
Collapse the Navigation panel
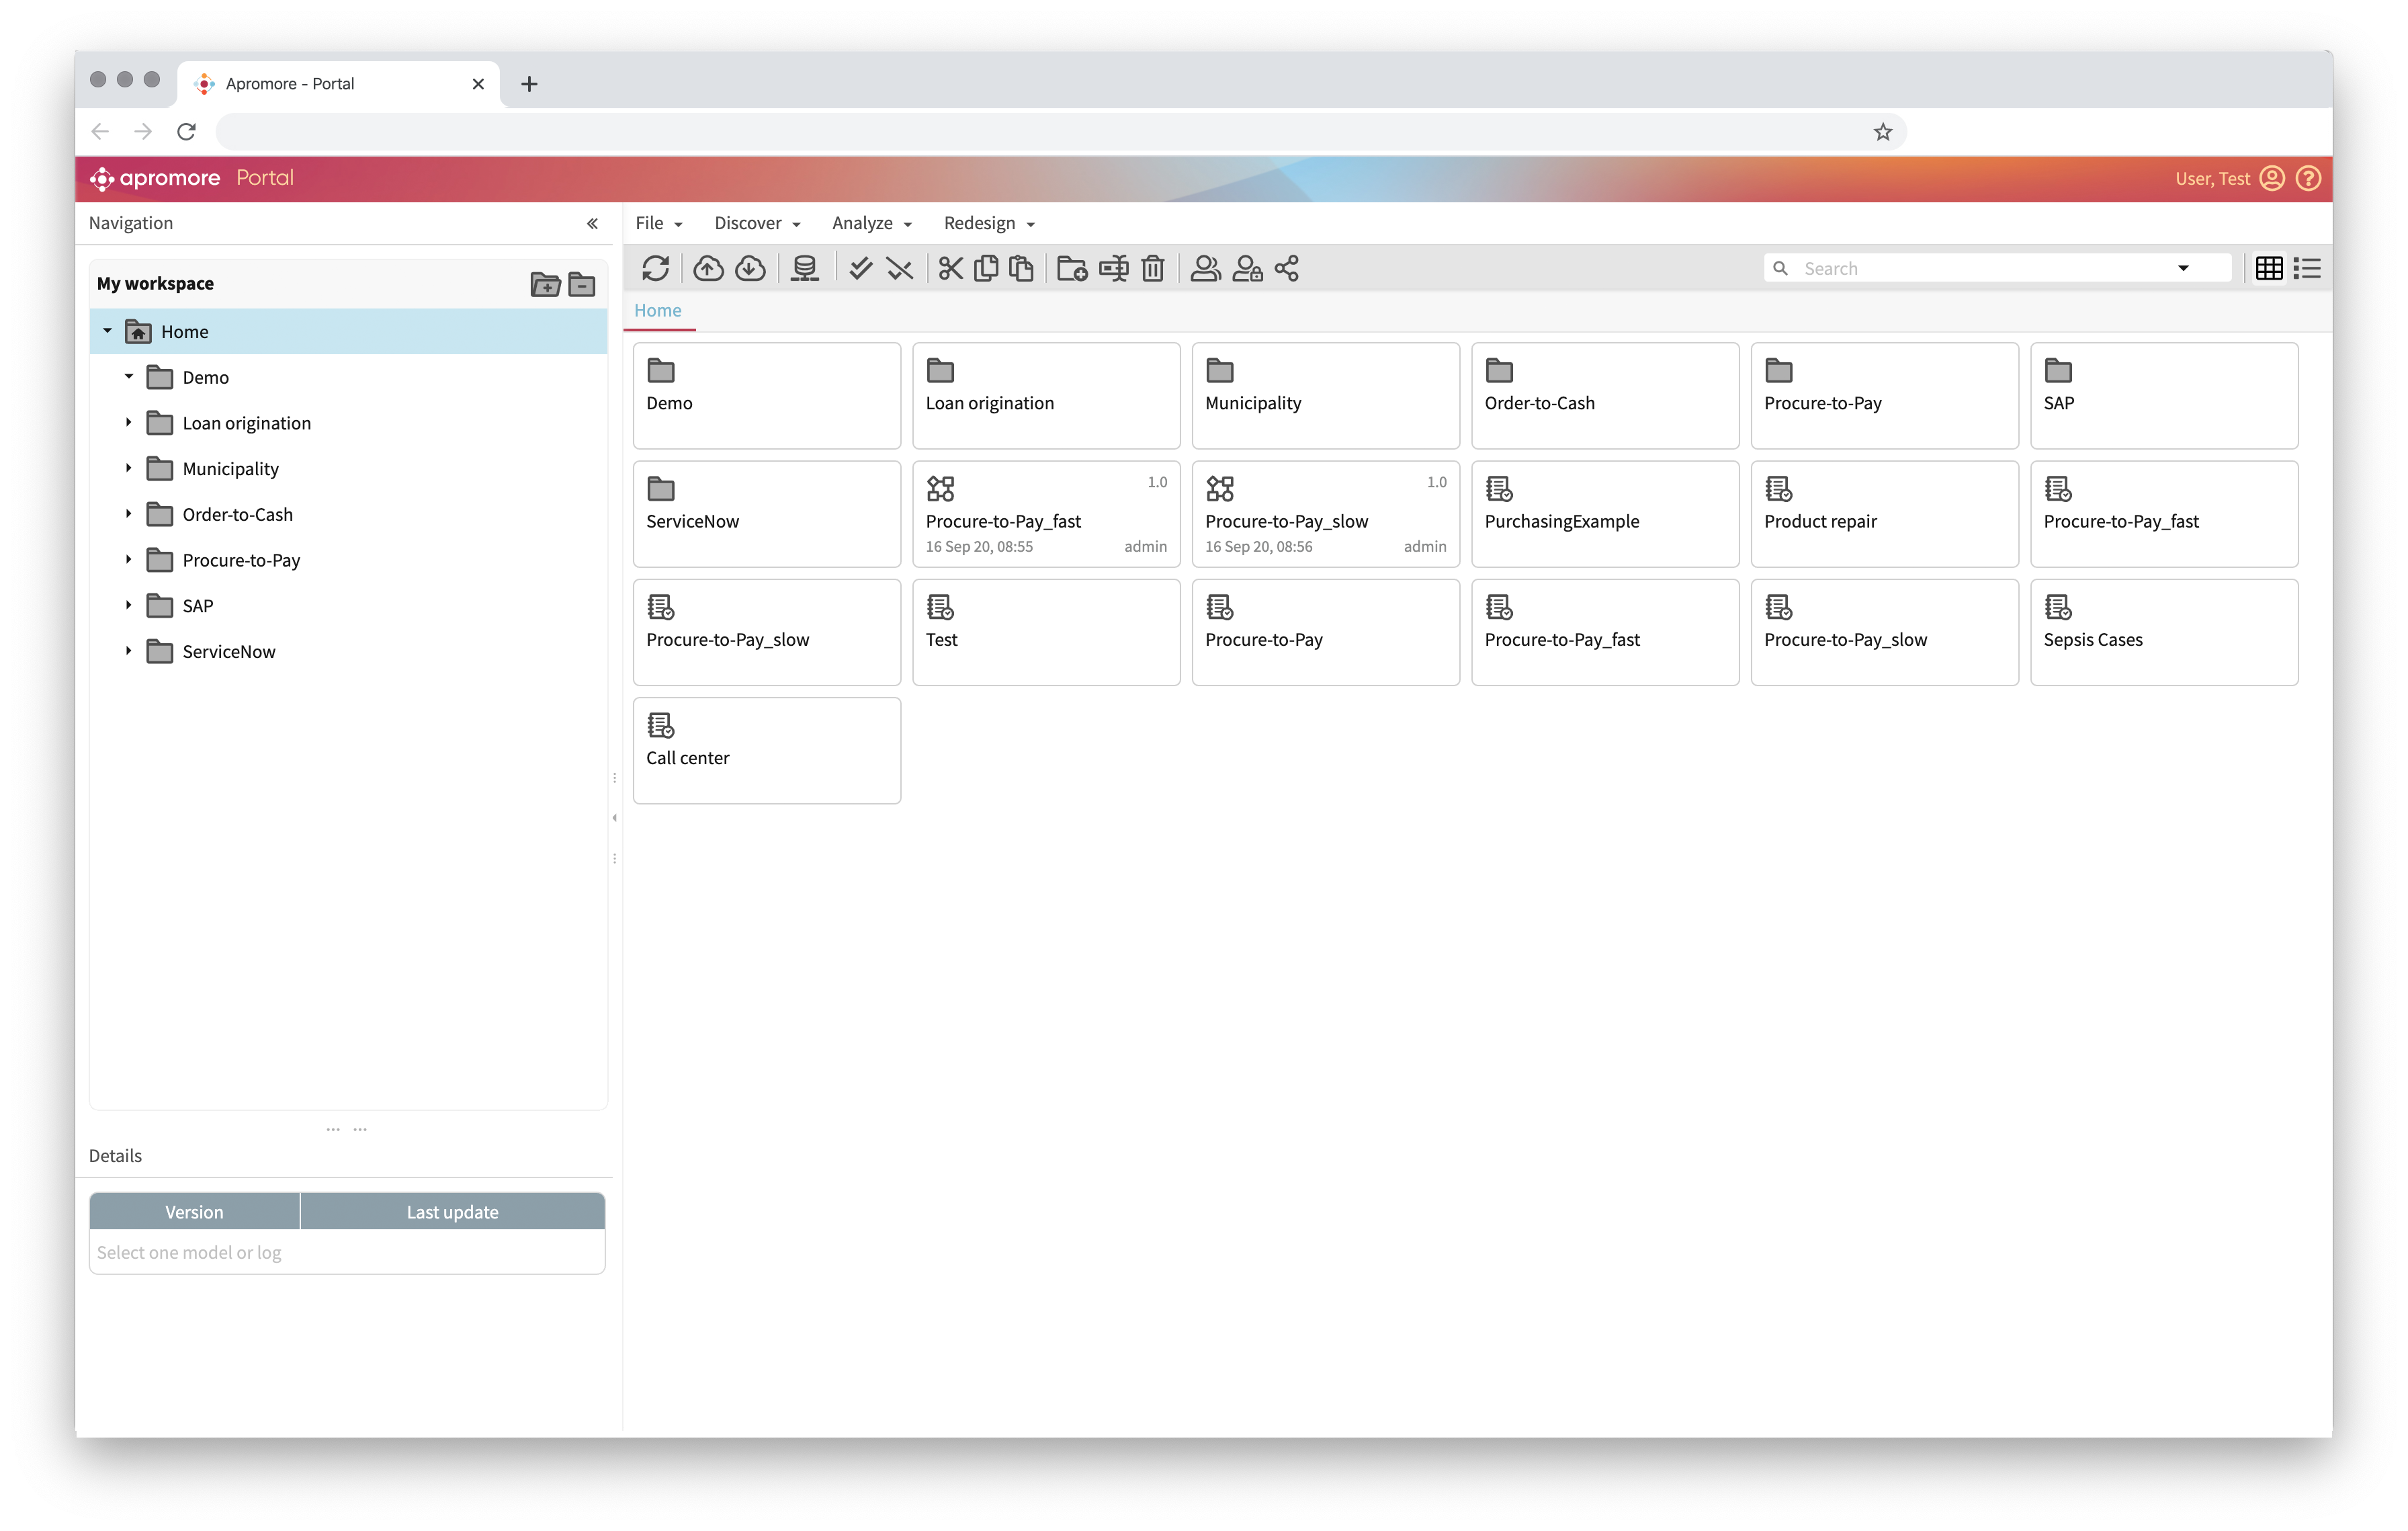click(592, 223)
